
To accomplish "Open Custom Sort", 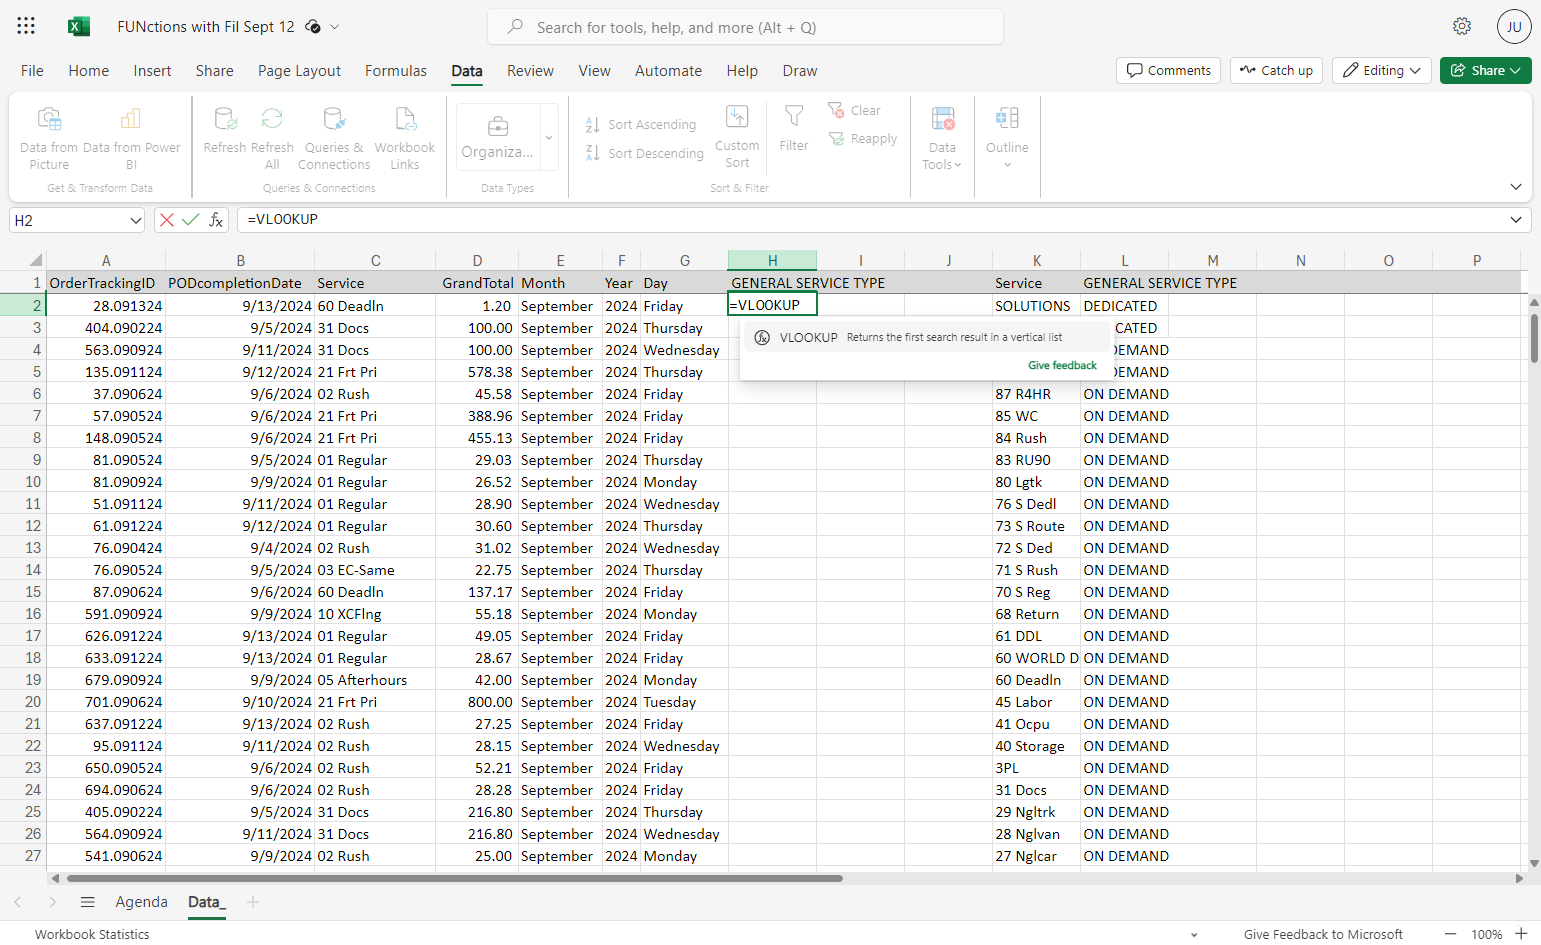I will point(737,137).
